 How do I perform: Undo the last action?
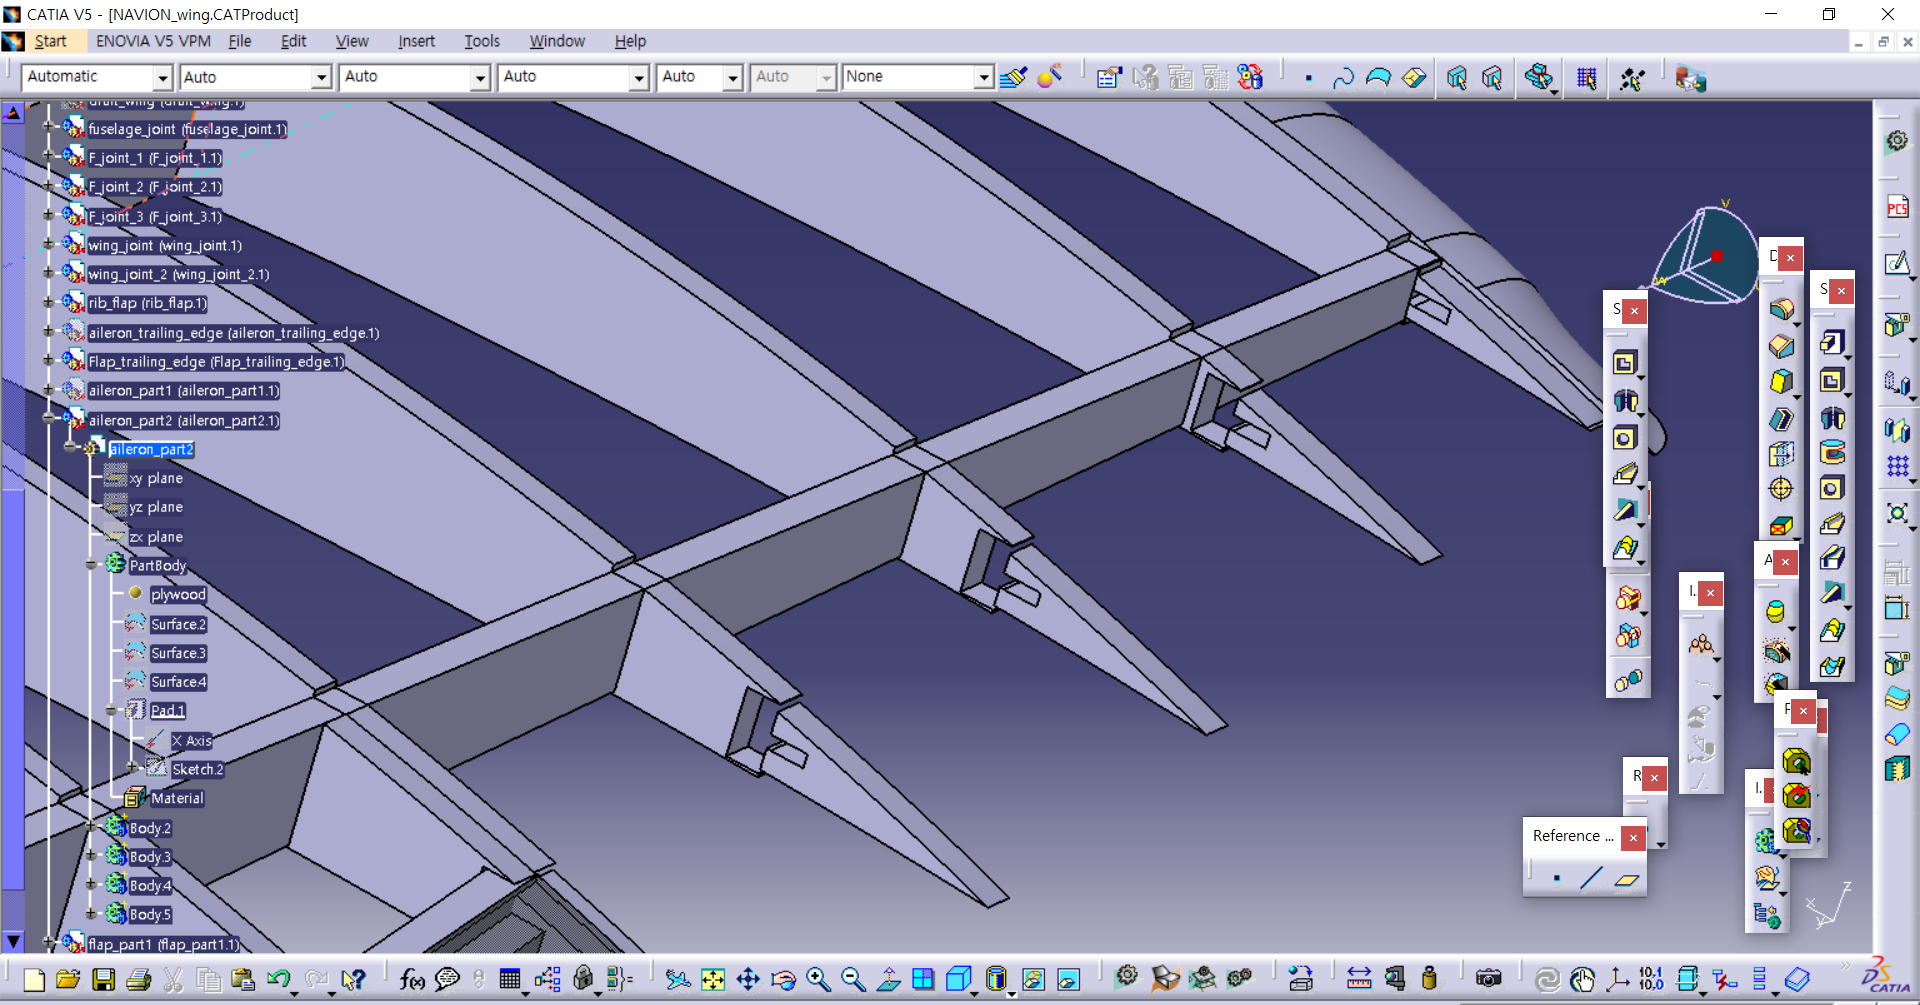[x=278, y=979]
